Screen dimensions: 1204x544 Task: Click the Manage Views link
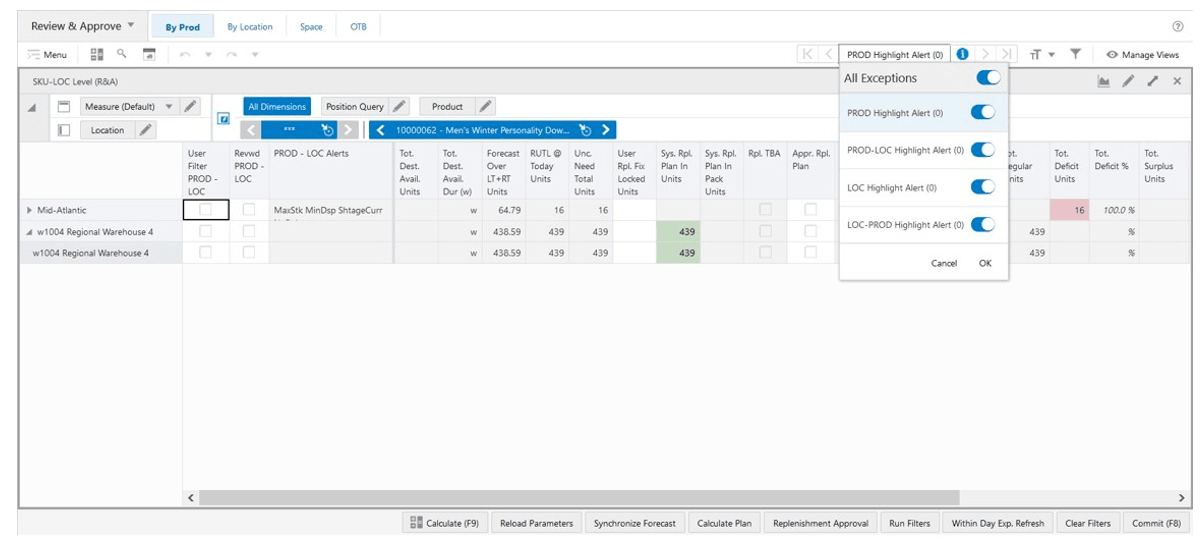point(1142,54)
